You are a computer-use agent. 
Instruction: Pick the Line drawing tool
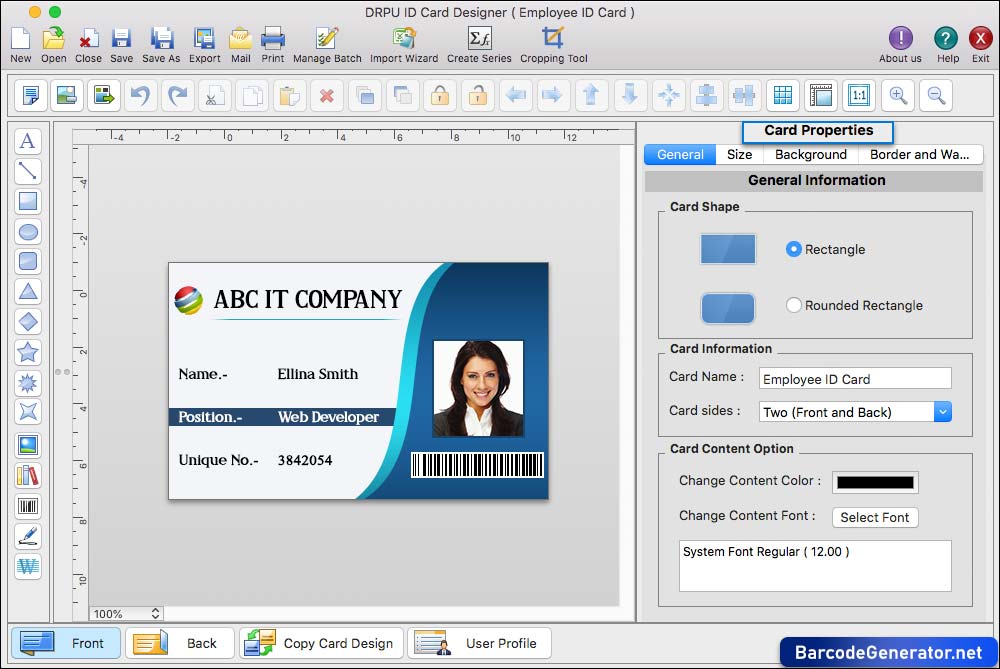[x=28, y=172]
